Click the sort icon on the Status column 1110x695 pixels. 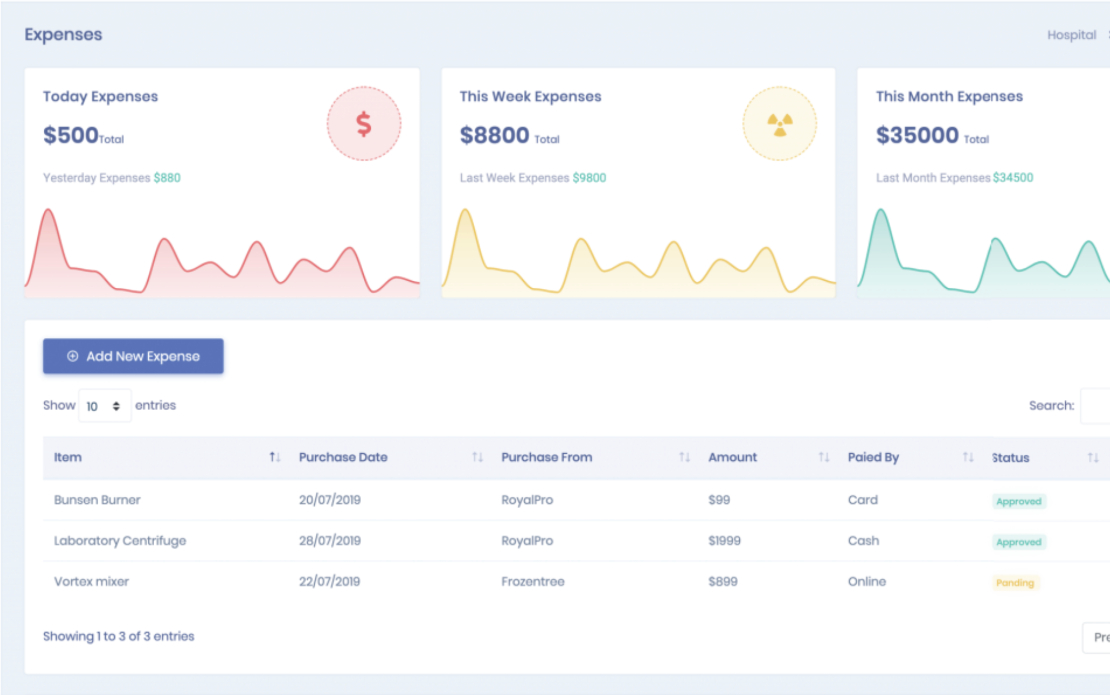pyautogui.click(x=1093, y=457)
